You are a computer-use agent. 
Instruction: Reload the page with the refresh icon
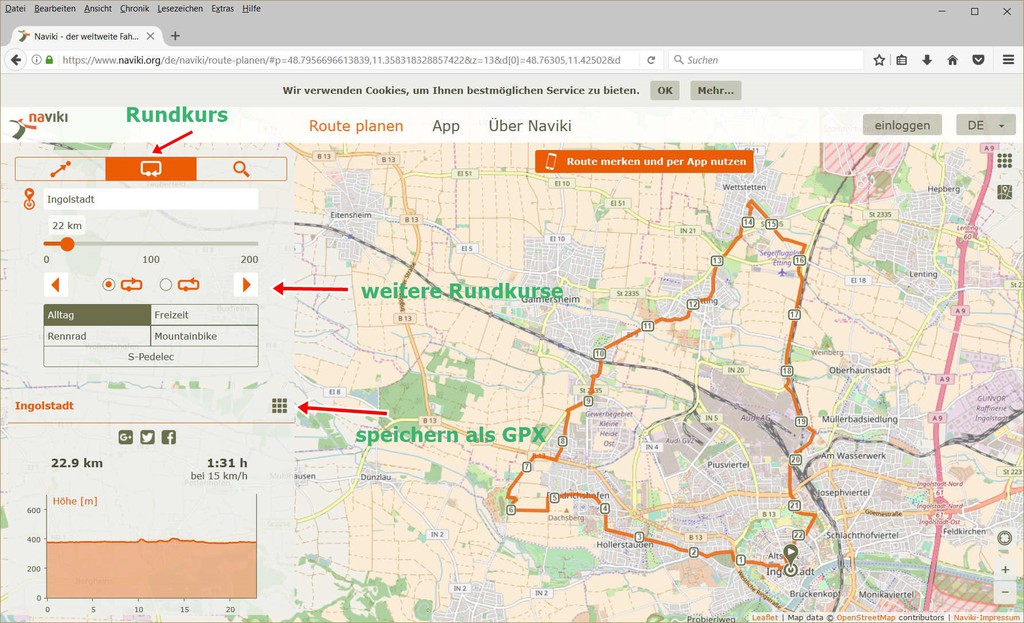pos(651,60)
